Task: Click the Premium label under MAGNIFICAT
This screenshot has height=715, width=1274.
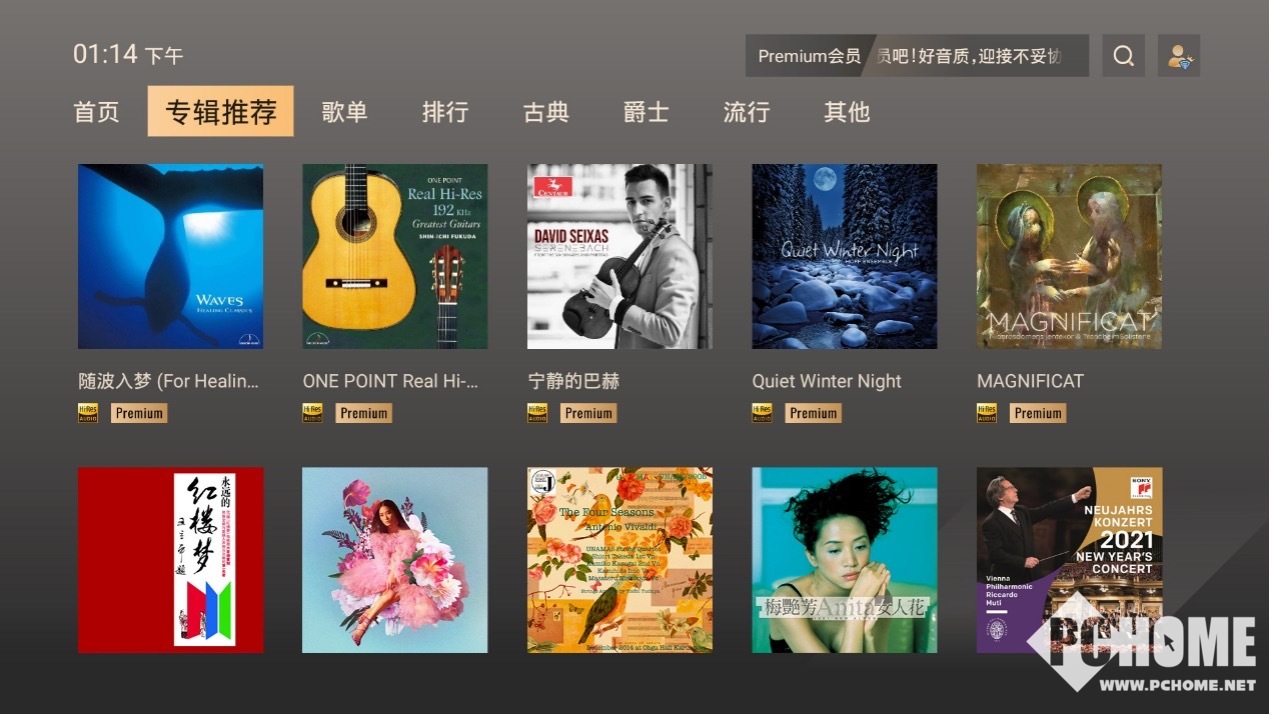Action: point(1038,413)
